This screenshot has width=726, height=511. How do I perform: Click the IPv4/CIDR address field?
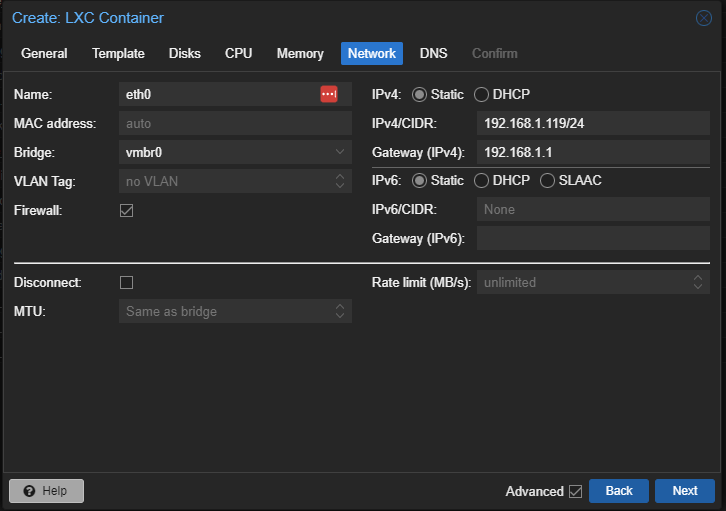(x=593, y=123)
